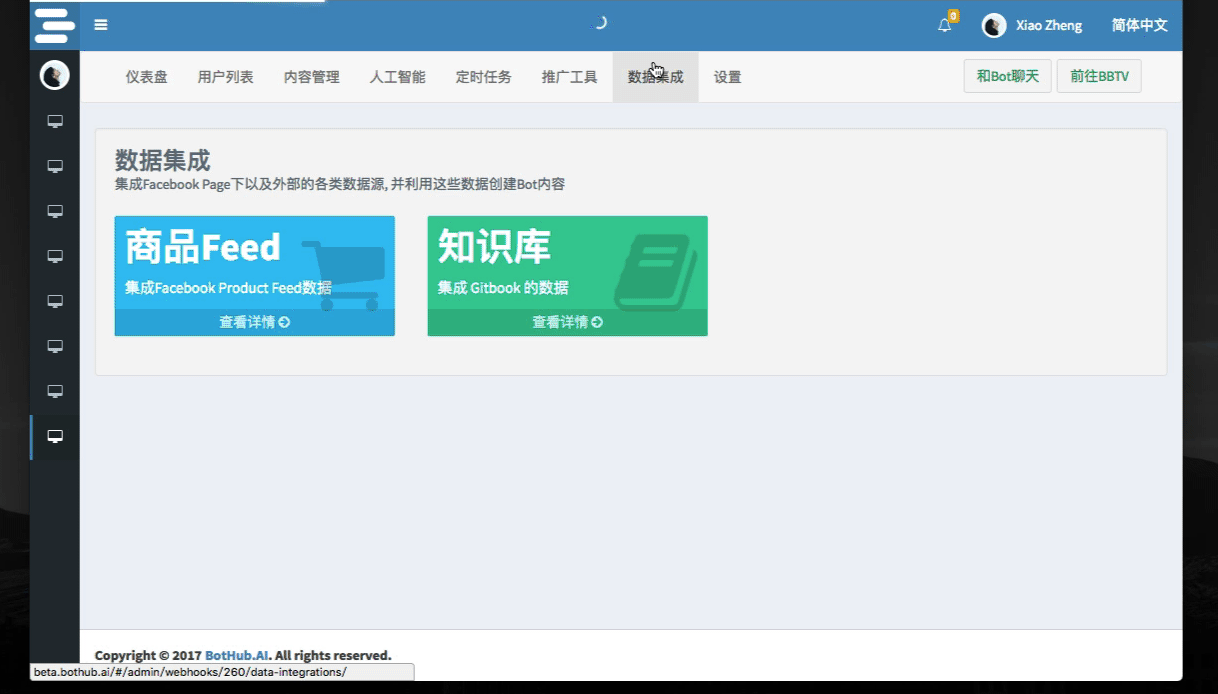Select the highlighted active monitor icon in the sidebar
1218x694 pixels.
coord(56,437)
